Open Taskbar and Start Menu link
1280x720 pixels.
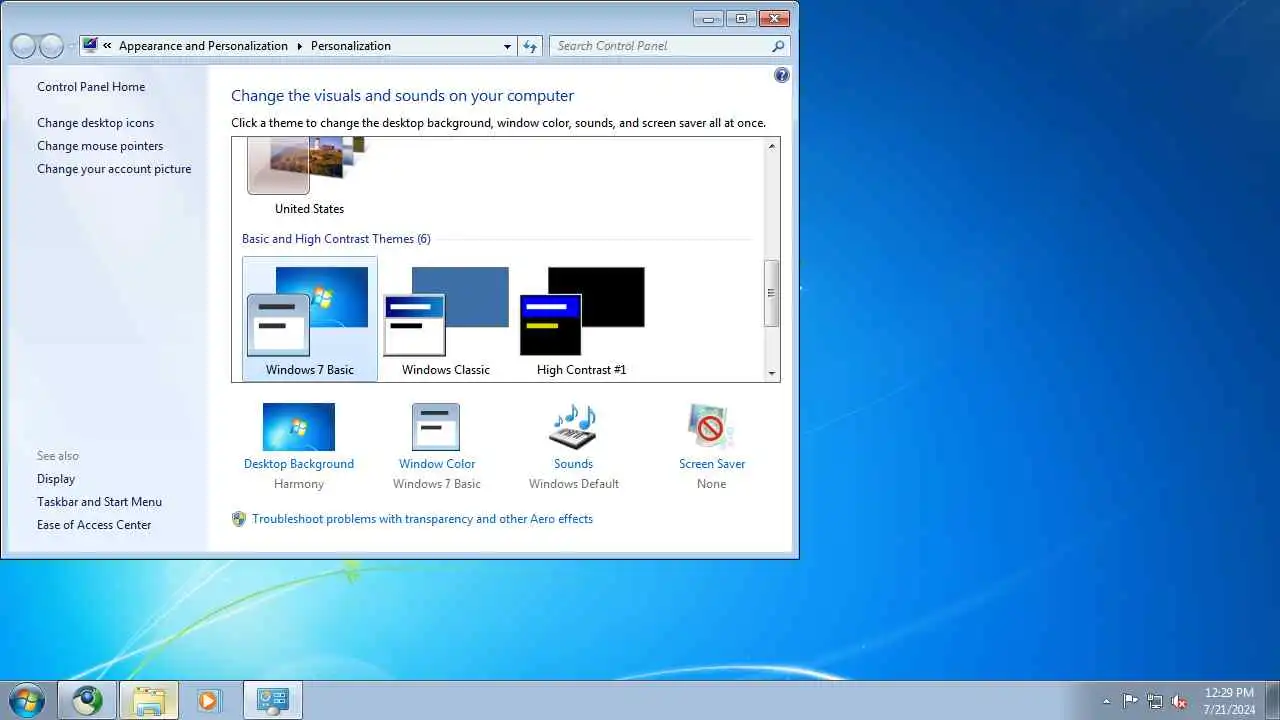coord(99,502)
